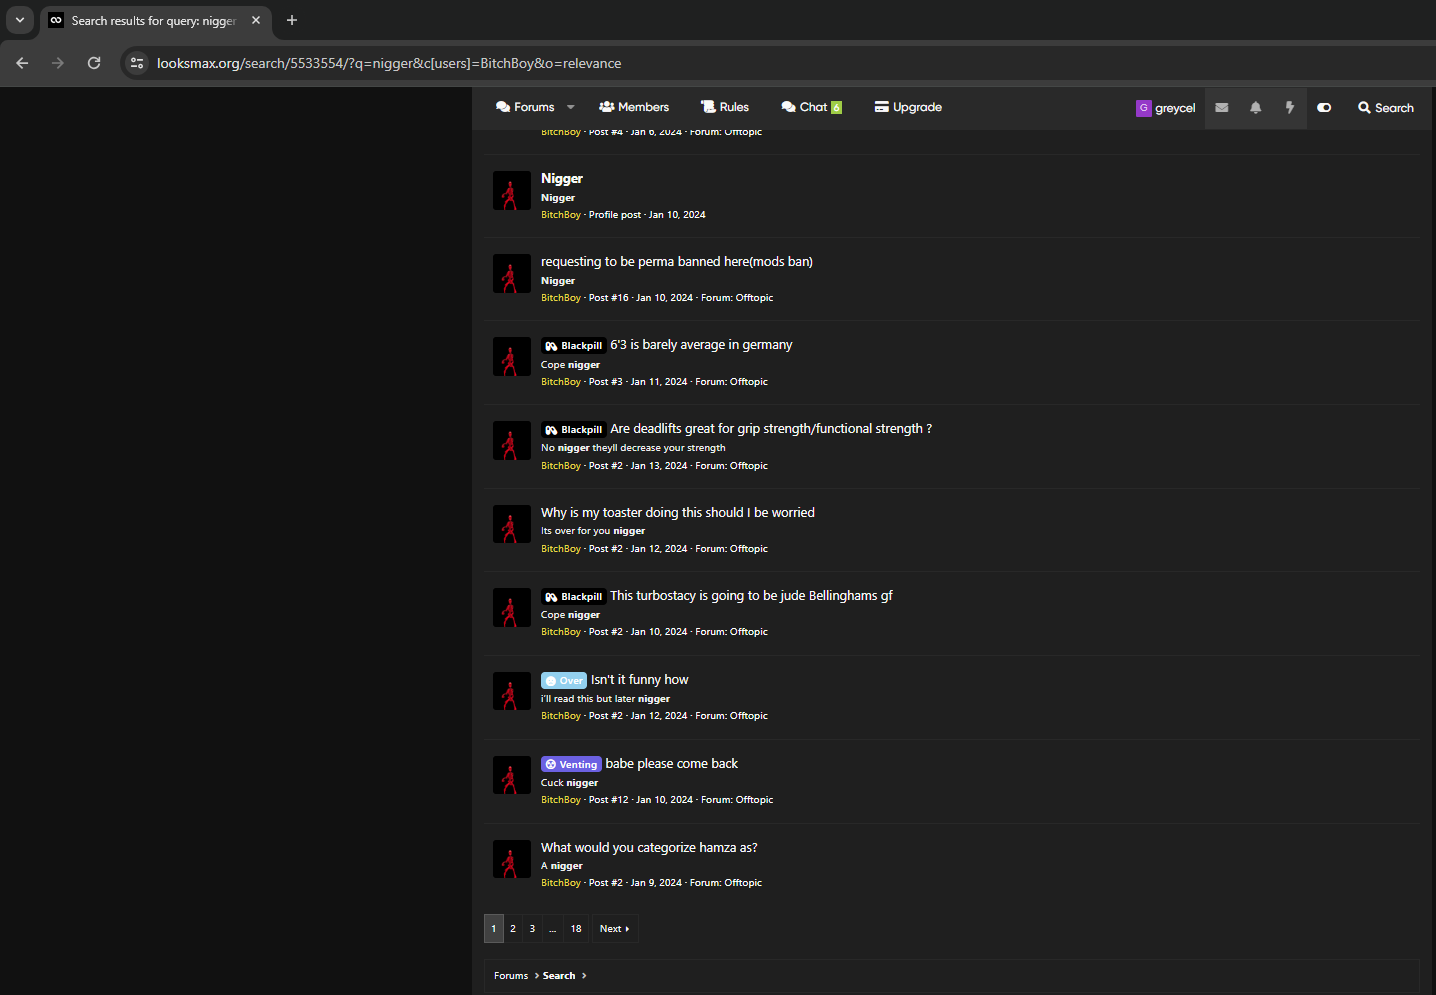Open the alerts bell icon
The height and width of the screenshot is (995, 1436).
click(1255, 108)
